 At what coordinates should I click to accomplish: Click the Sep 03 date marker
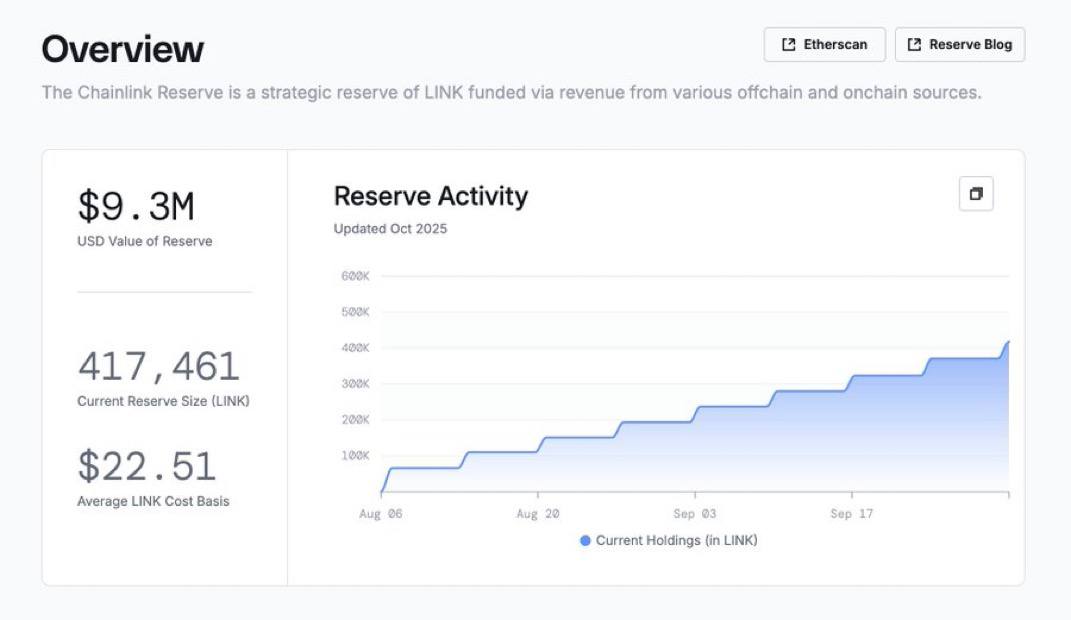coord(694,514)
